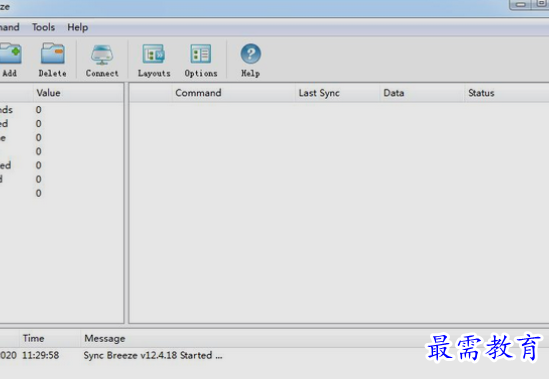The width and height of the screenshot is (549, 379).
Task: Select the 11:29:58 time entry in log
Action: [41, 355]
